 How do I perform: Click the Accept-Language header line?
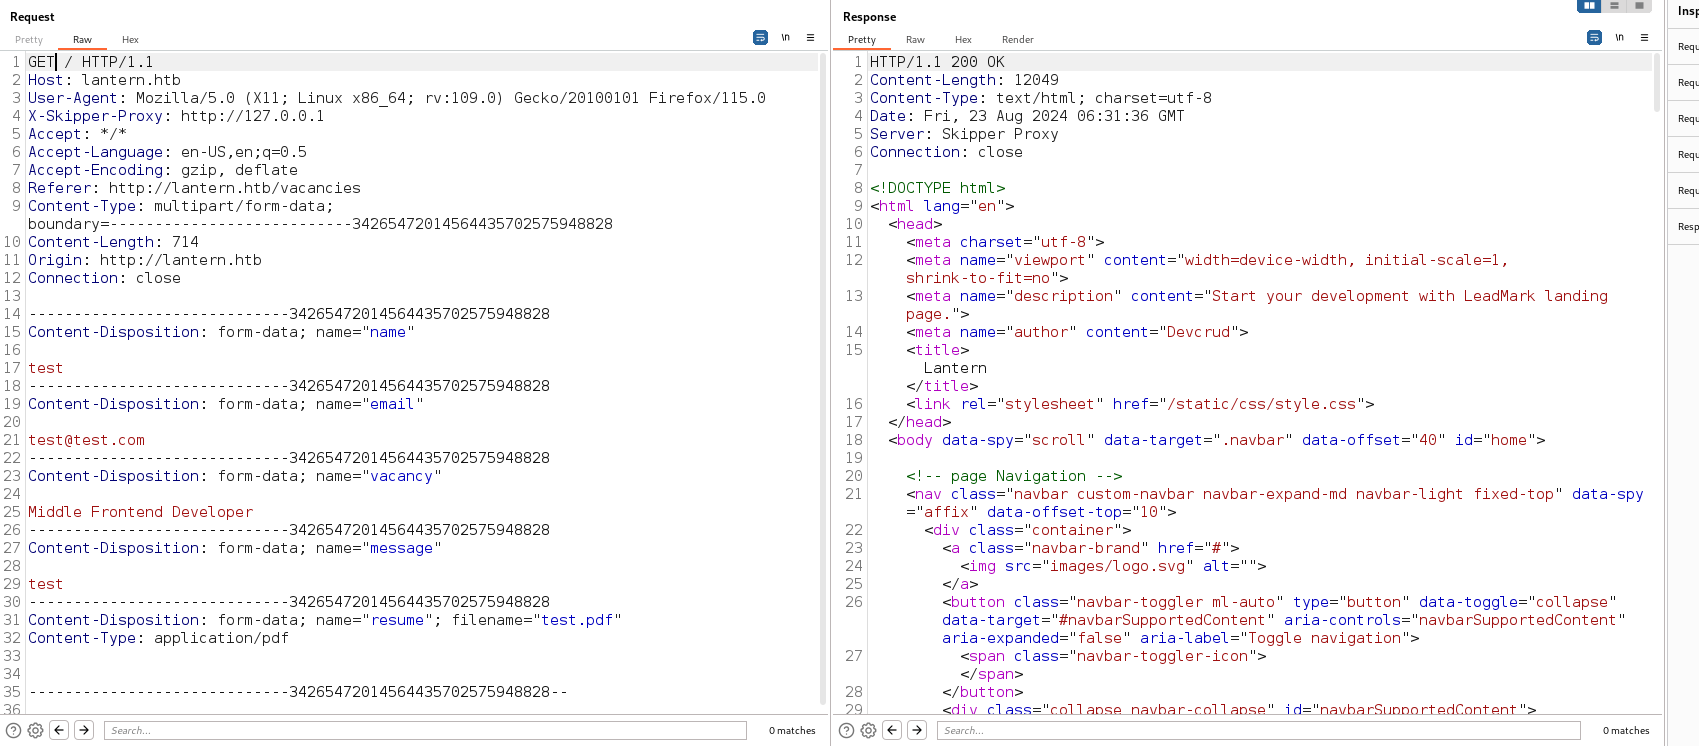pyautogui.click(x=167, y=152)
